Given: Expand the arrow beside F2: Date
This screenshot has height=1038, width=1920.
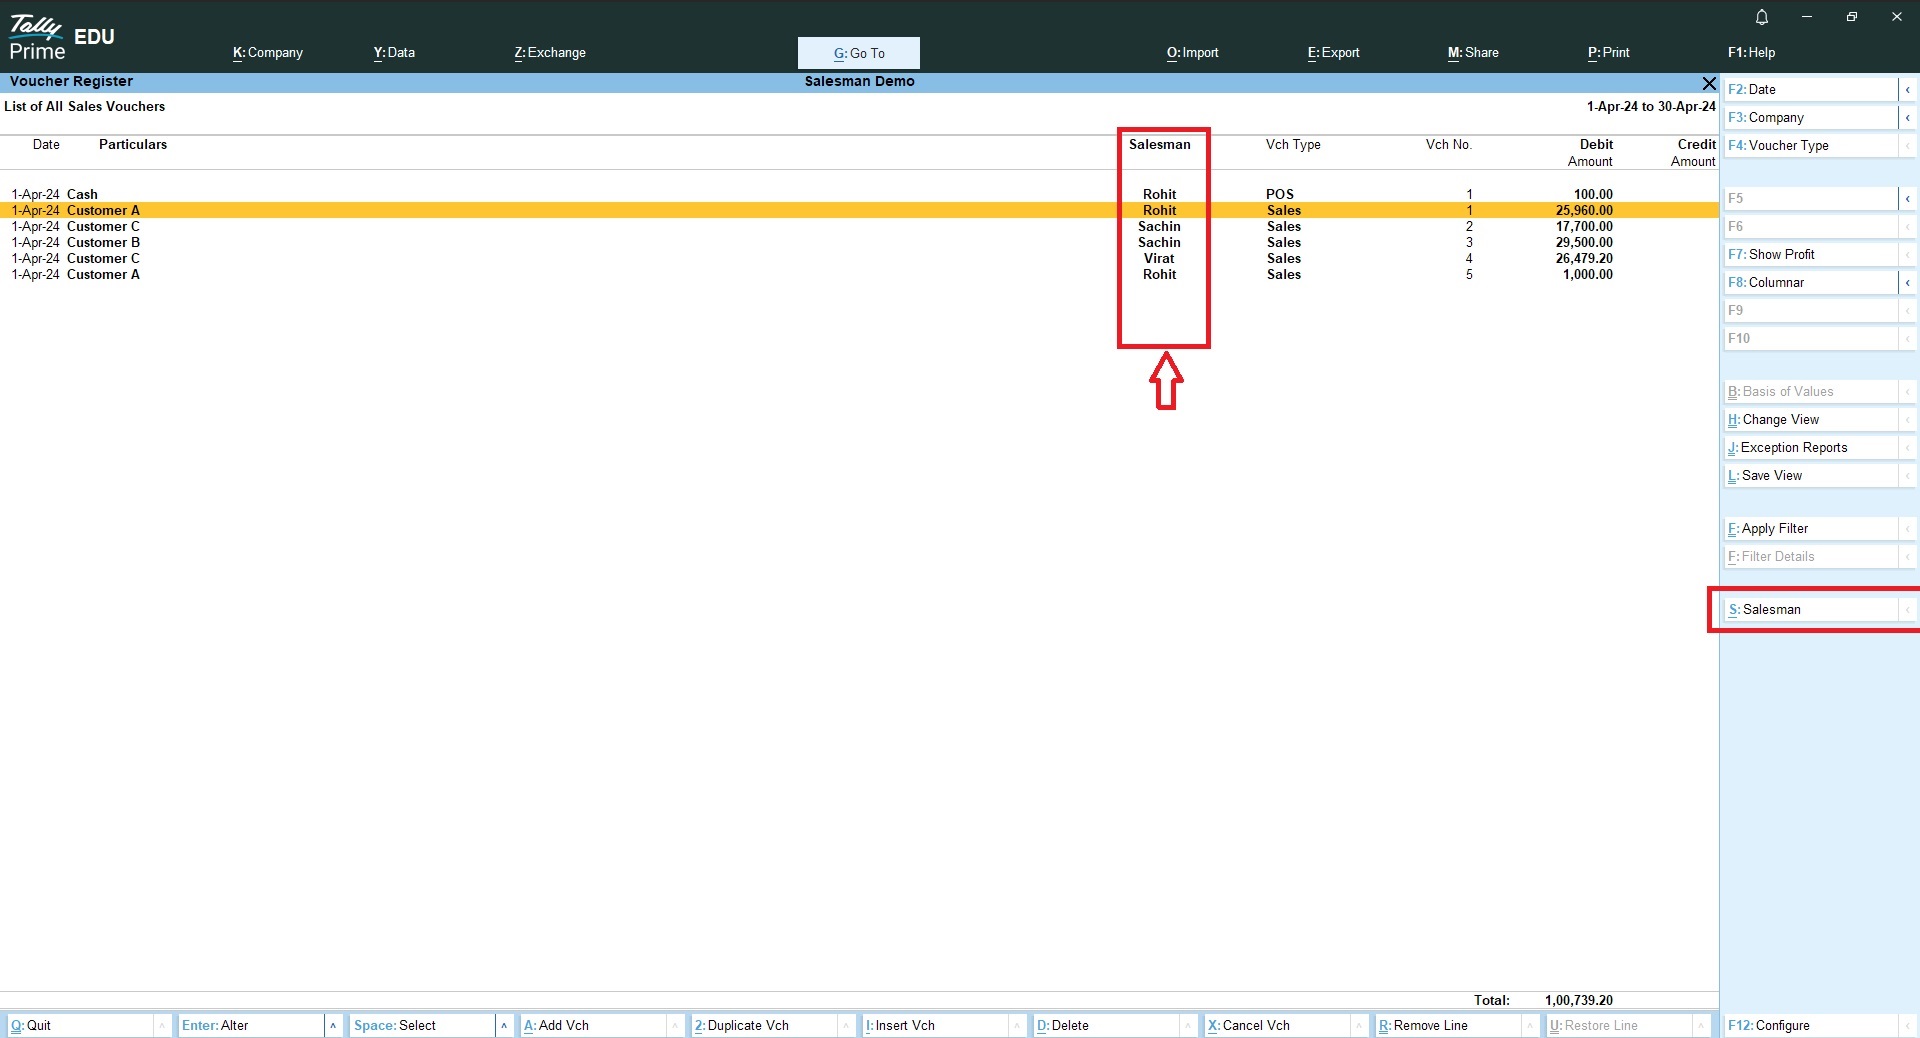Looking at the screenshot, I should coord(1907,90).
